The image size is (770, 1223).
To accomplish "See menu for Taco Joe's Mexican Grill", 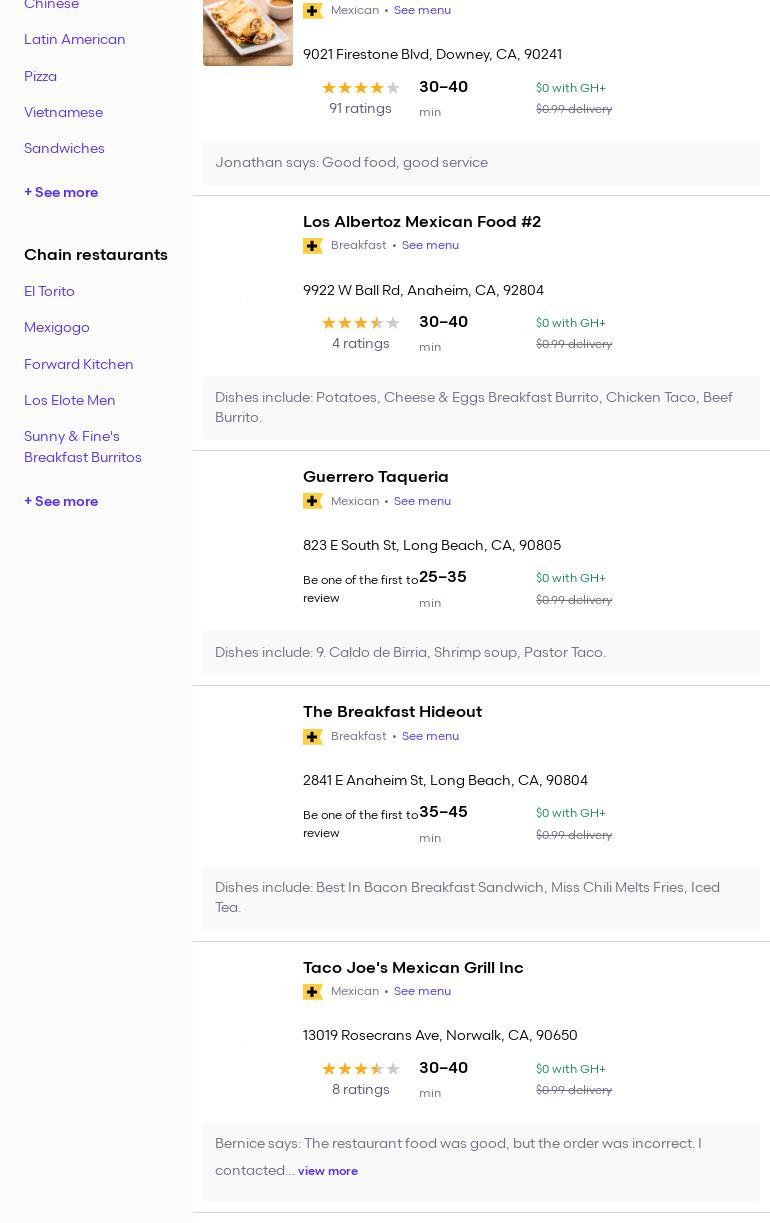I will point(422,992).
